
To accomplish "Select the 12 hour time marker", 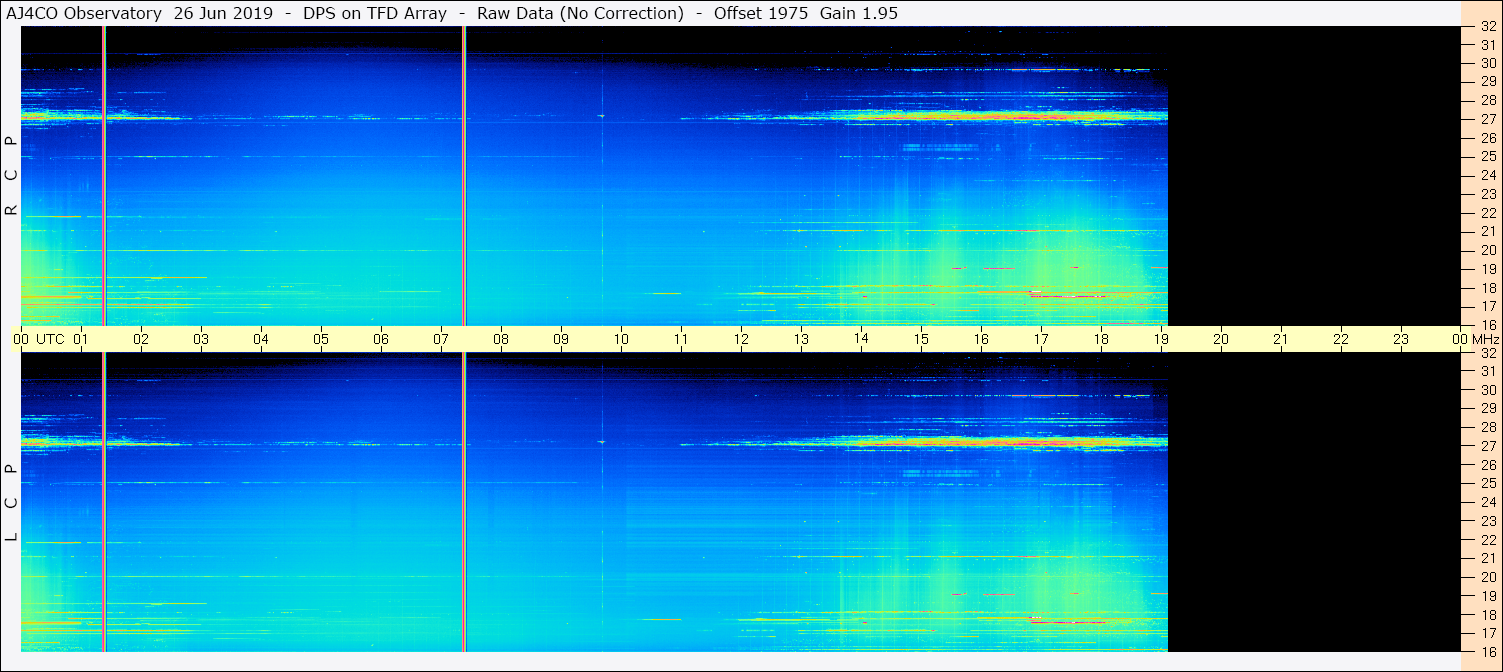I will [x=741, y=339].
